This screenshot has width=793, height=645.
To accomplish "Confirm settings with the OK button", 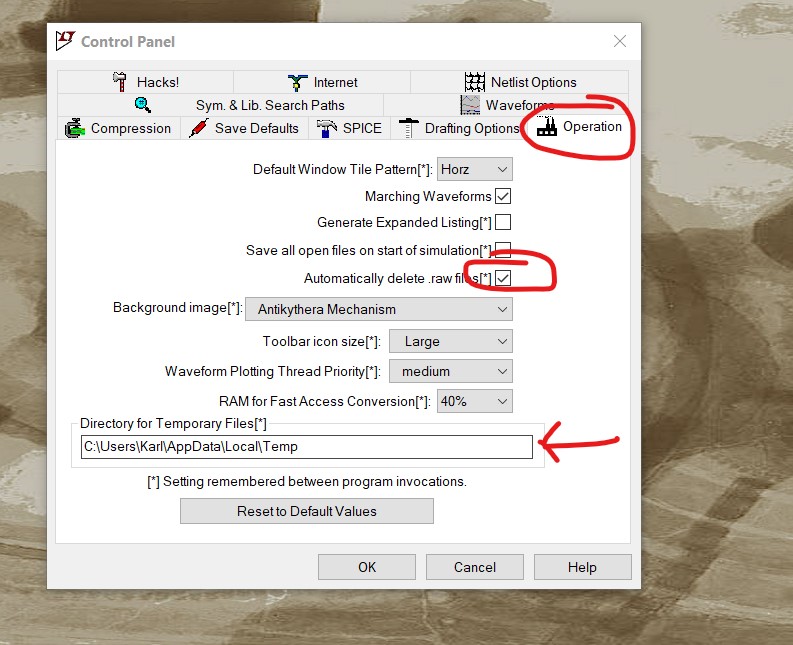I will coord(367,567).
